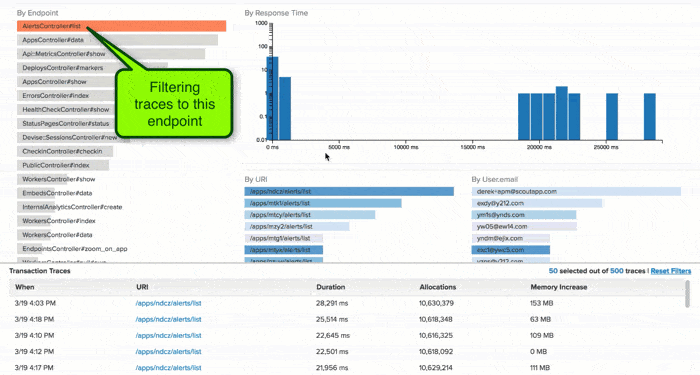Filter by user derek+apm@scoutapp.com
This screenshot has width=700, height=375.
576,192
